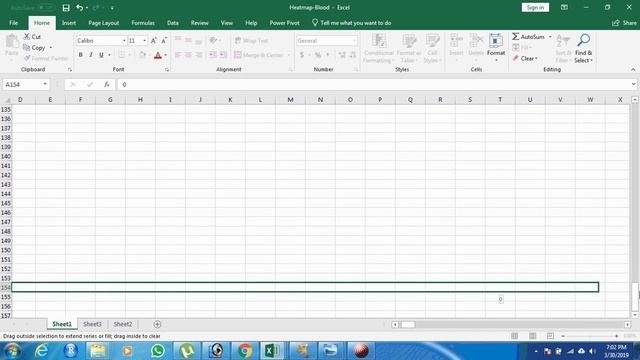Open the AutoSum dropdown arrow
Screen dimensions: 640x360
coord(550,37)
